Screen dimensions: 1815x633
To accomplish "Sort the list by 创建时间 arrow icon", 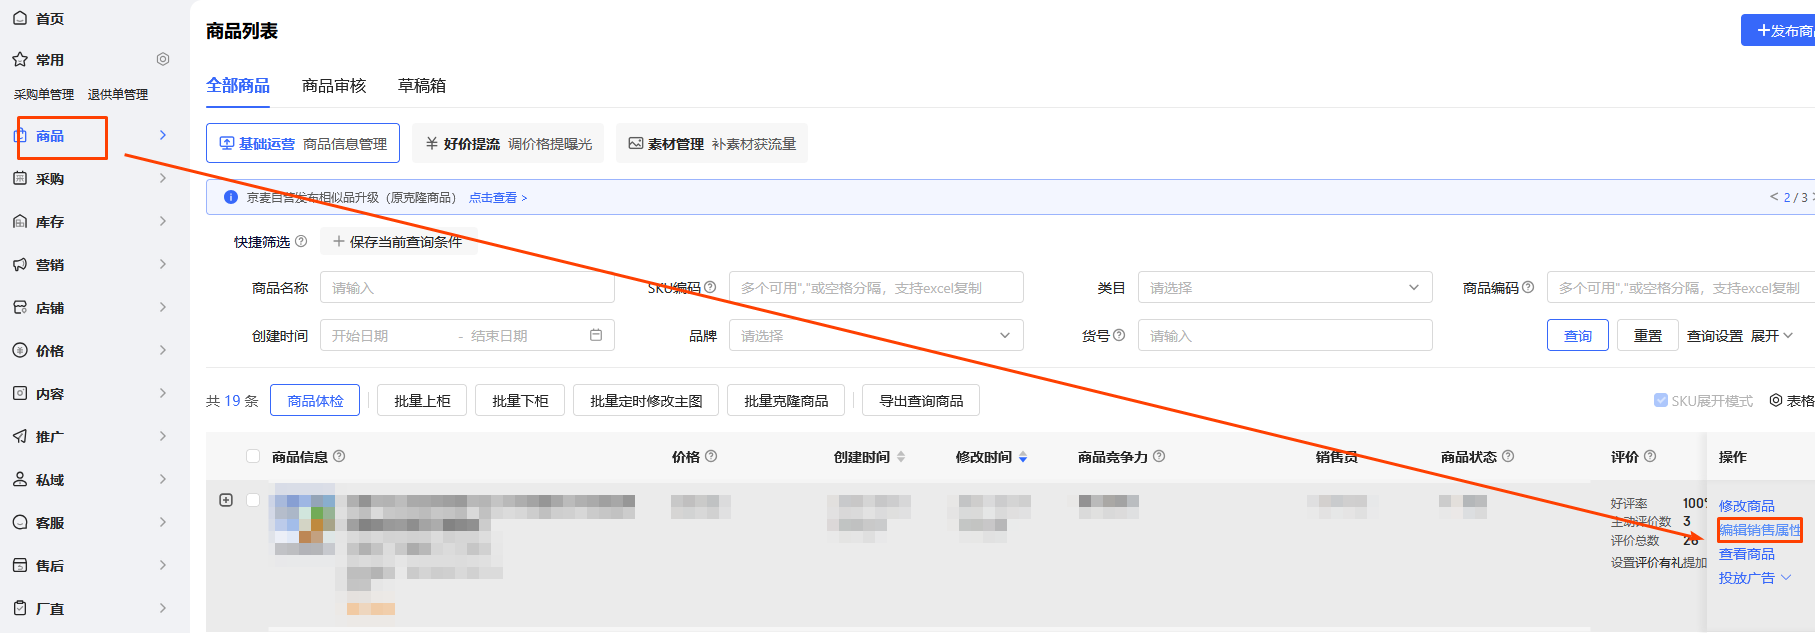I will point(901,457).
